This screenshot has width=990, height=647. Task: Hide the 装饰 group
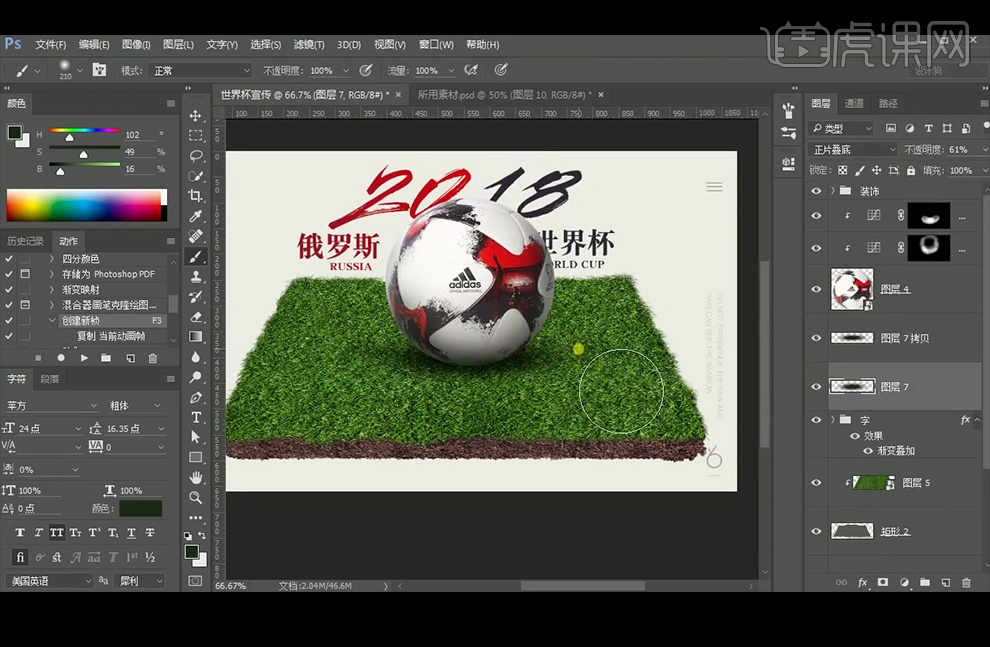(x=816, y=191)
